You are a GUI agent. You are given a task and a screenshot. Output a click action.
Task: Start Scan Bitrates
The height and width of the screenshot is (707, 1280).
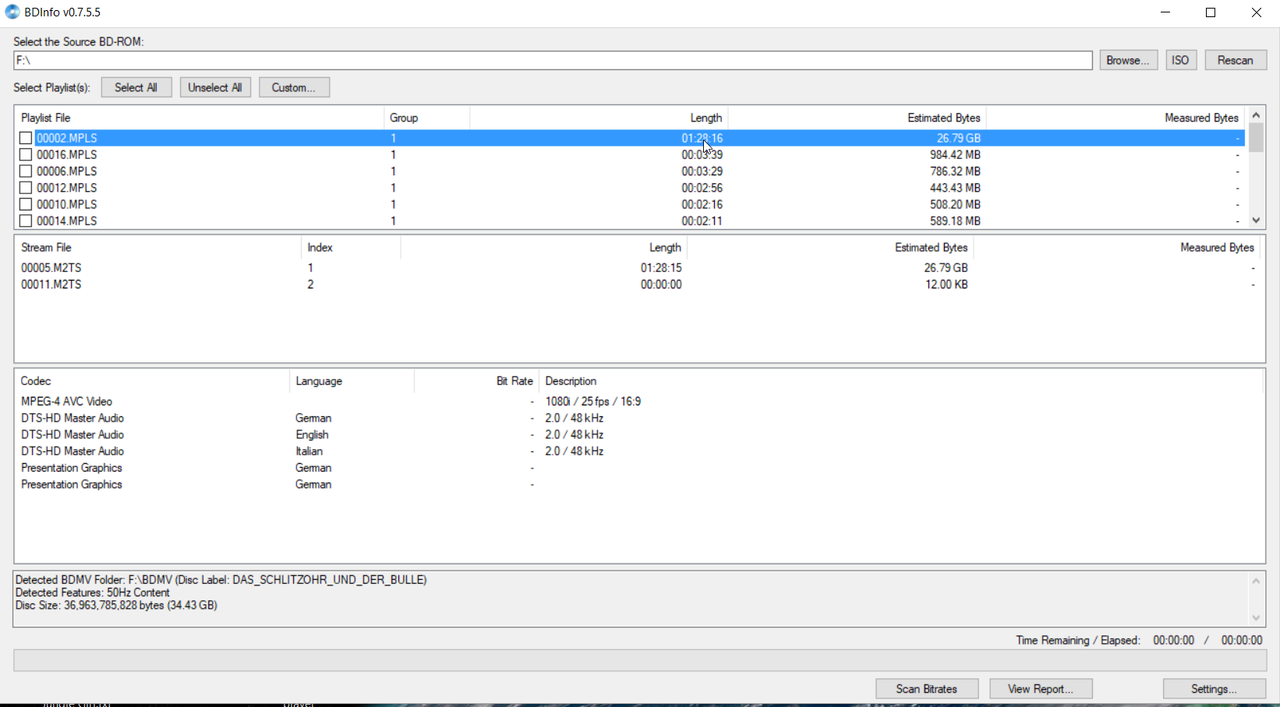coord(927,689)
